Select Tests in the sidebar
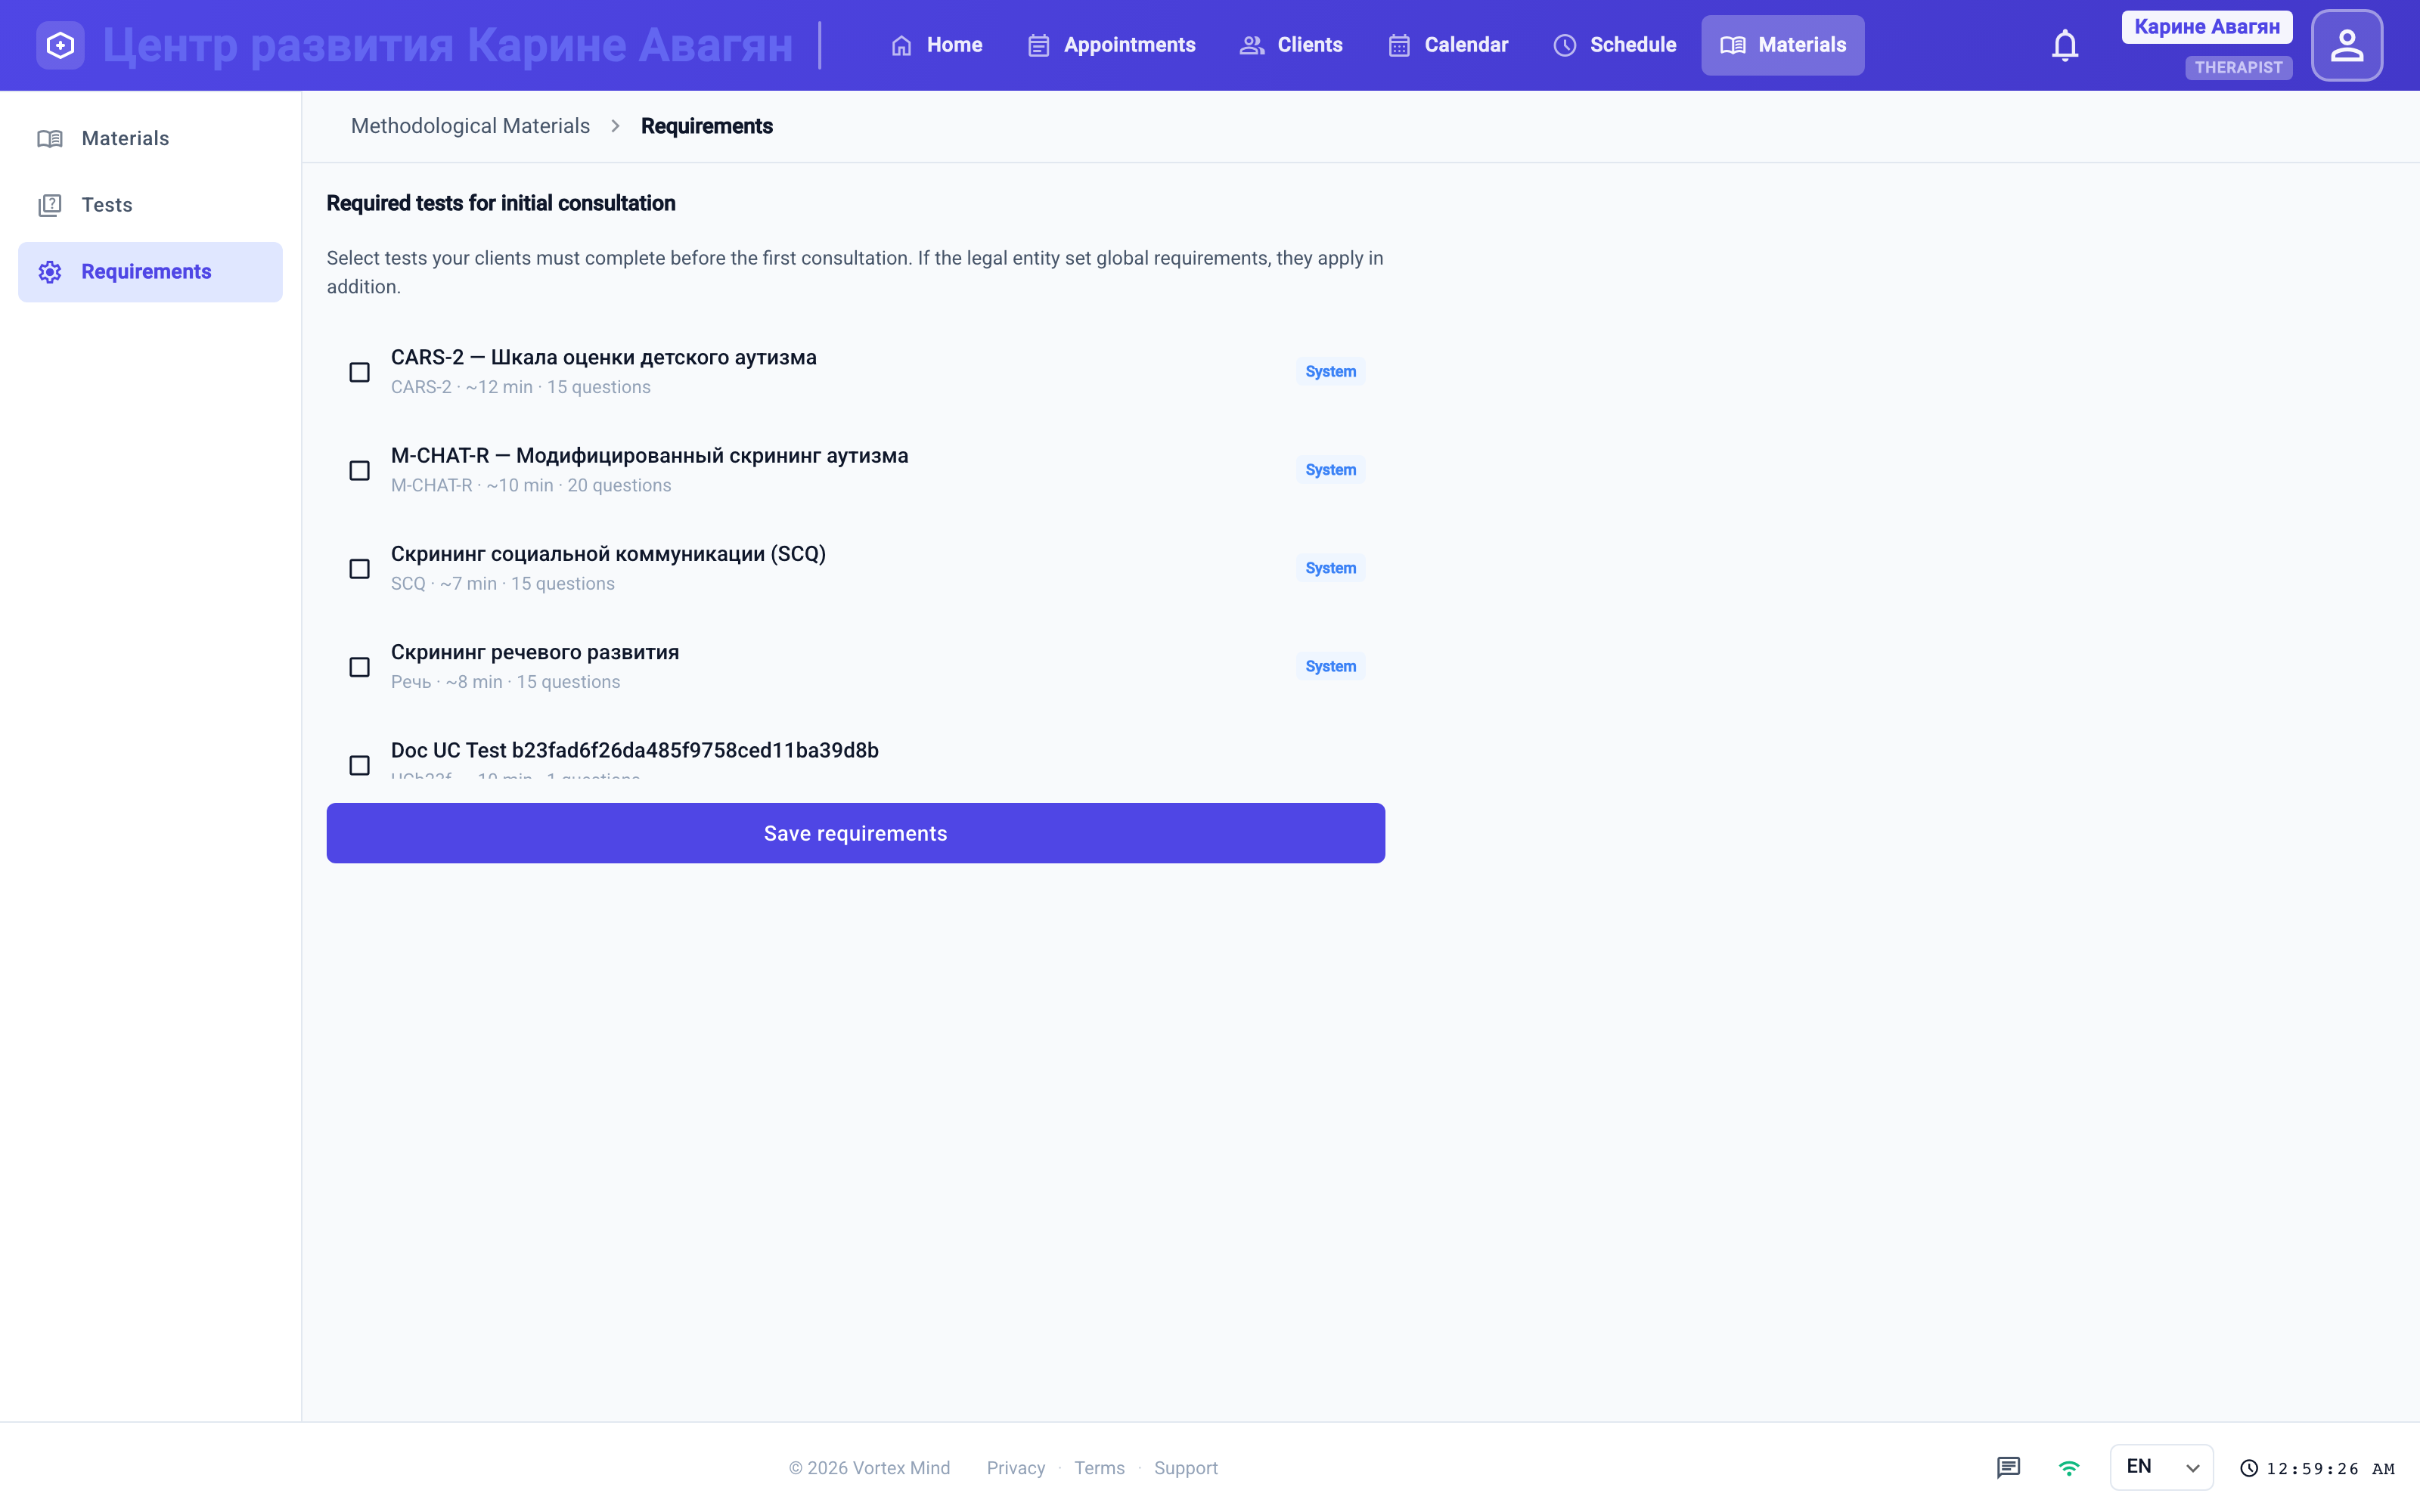The height and width of the screenshot is (1512, 2420). point(150,205)
